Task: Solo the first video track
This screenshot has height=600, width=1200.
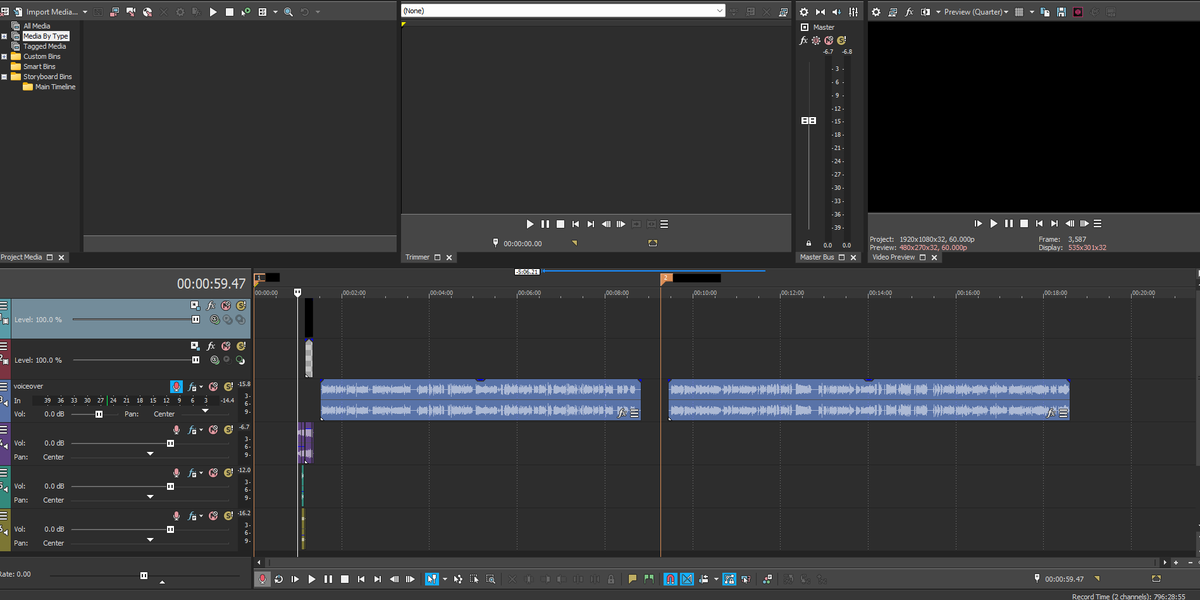Action: (x=241, y=305)
